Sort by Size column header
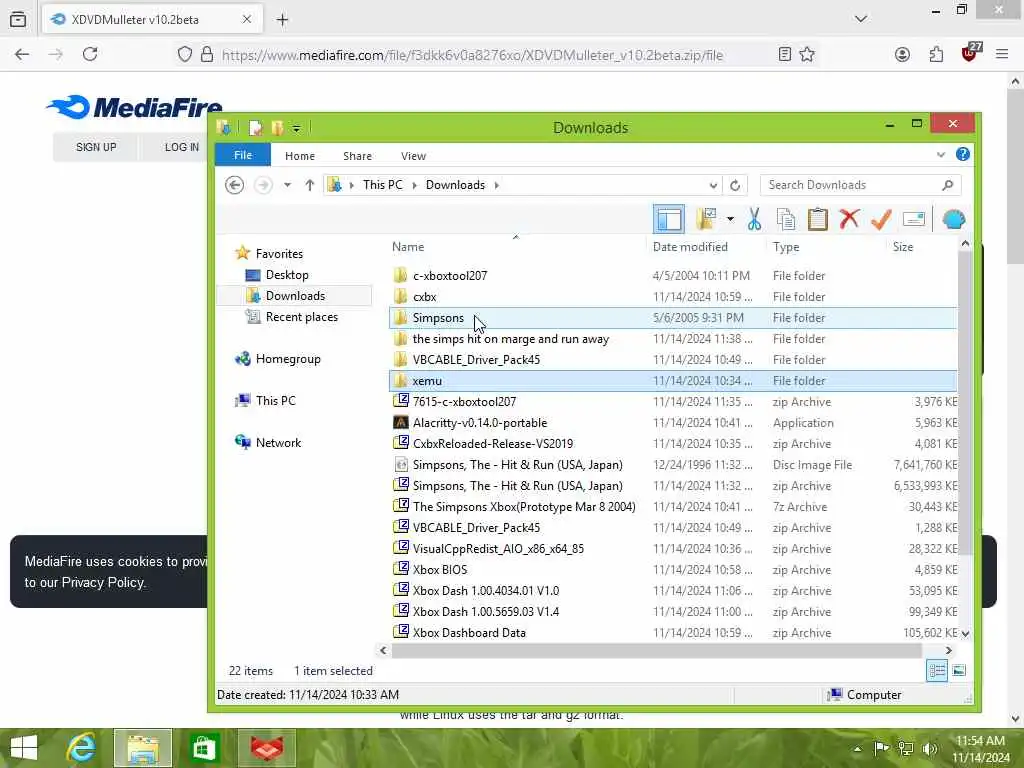 point(903,247)
